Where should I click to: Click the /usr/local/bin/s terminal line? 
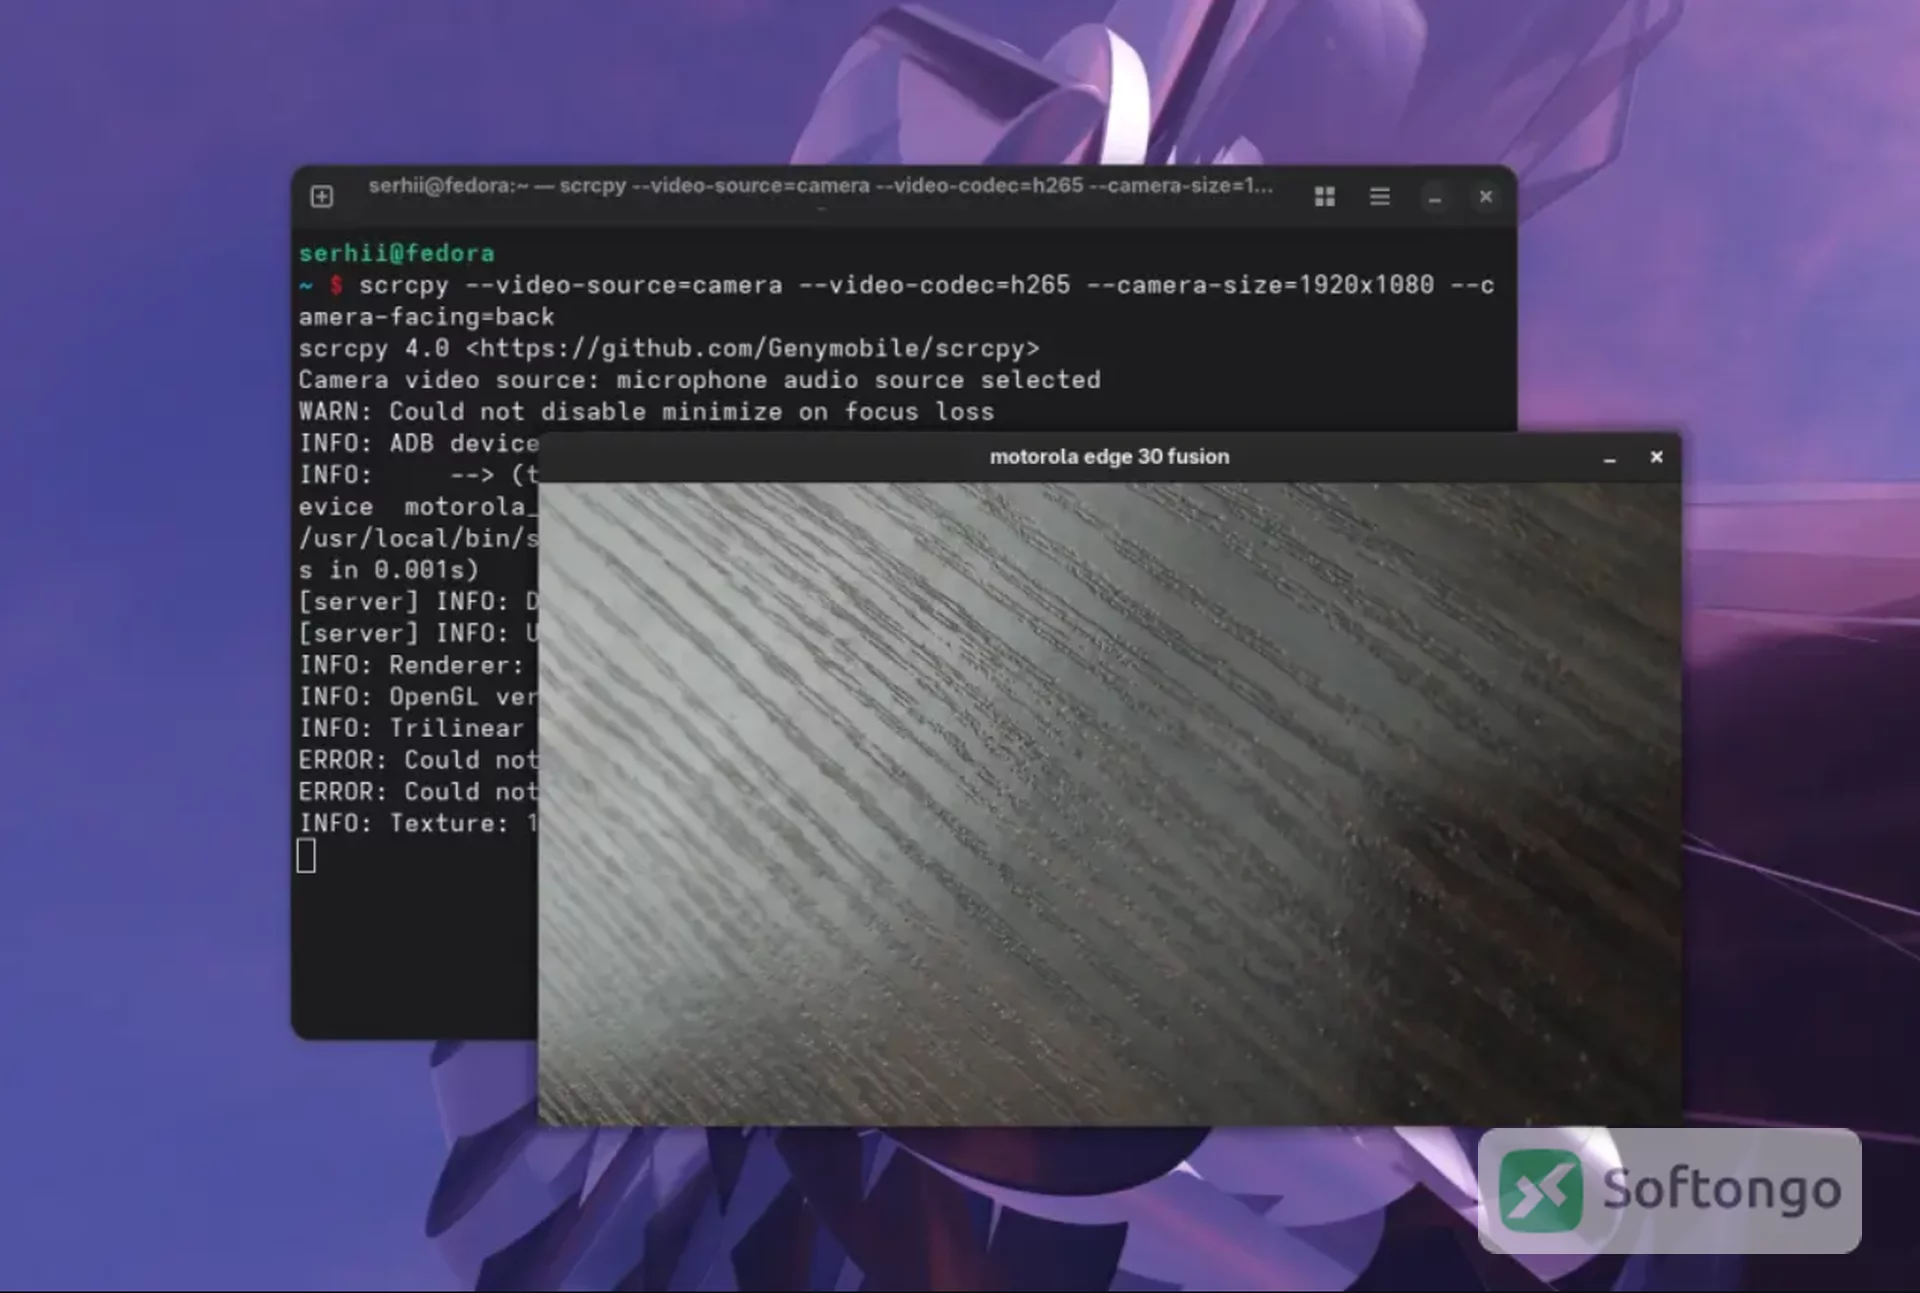(x=418, y=539)
